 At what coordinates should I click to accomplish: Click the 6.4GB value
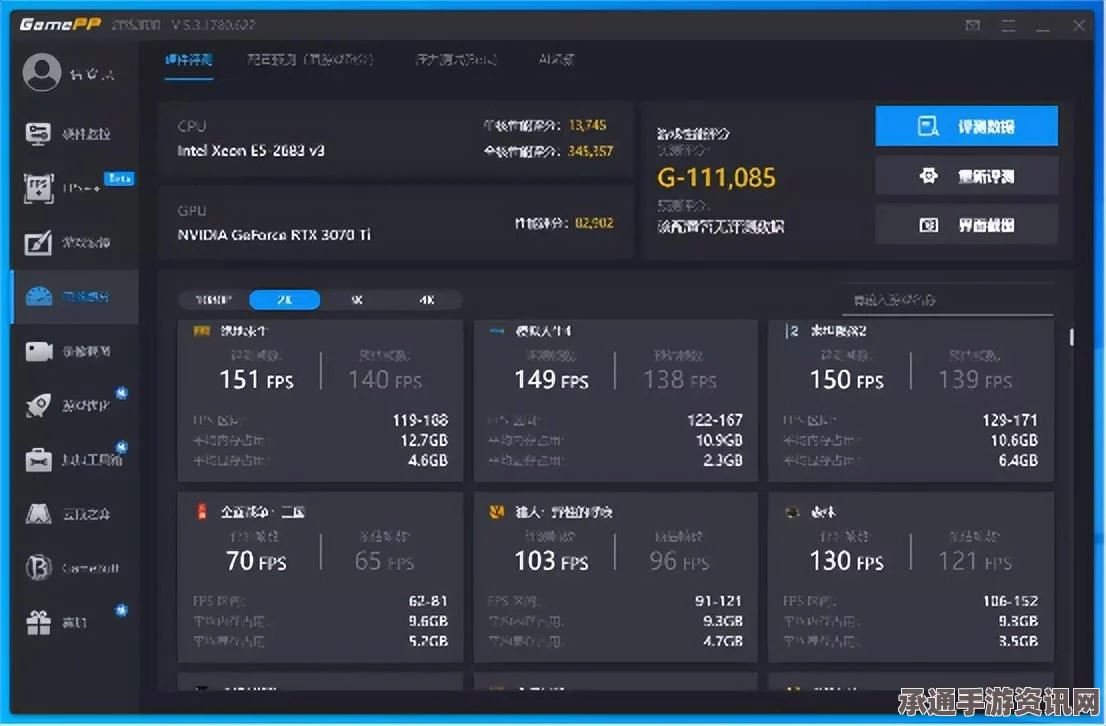coord(1018,461)
